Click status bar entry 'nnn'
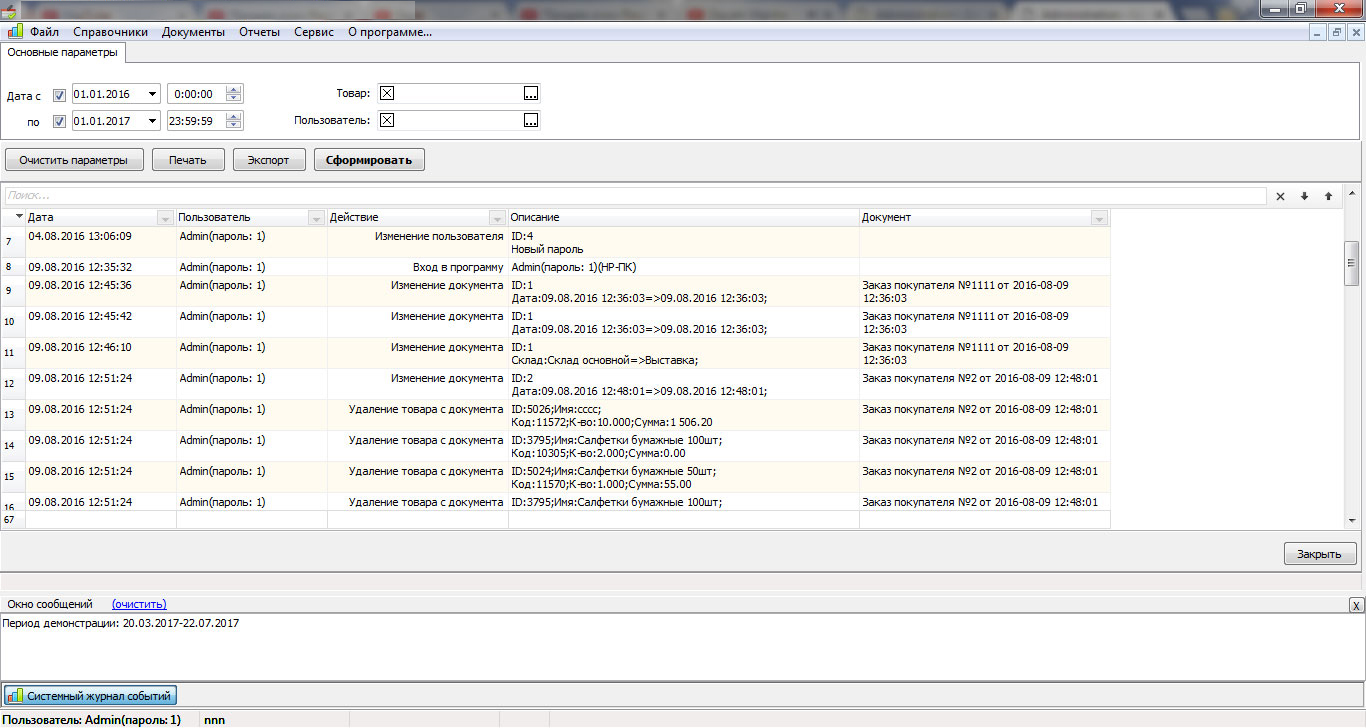This screenshot has height=728, width=1366. 214,720
